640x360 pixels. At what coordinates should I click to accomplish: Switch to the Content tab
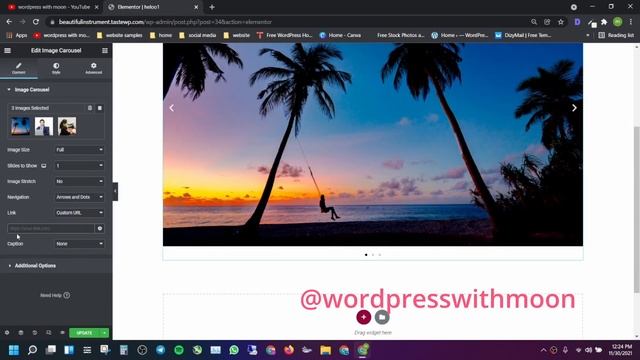point(18,68)
